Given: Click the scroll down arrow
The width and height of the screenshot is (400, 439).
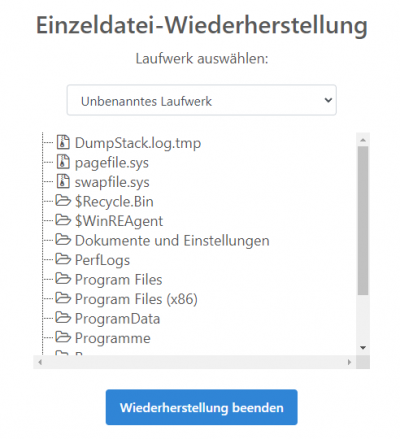Looking at the screenshot, I should pyautogui.click(x=363, y=348).
